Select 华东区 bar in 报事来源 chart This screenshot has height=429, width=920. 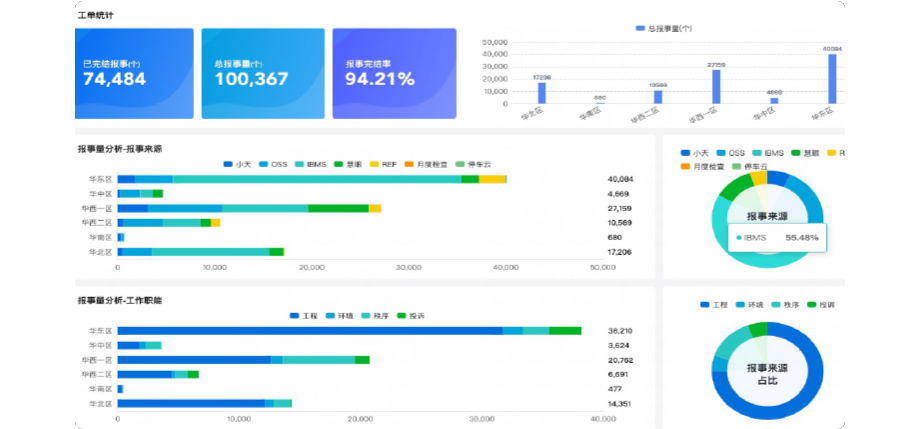coord(311,179)
